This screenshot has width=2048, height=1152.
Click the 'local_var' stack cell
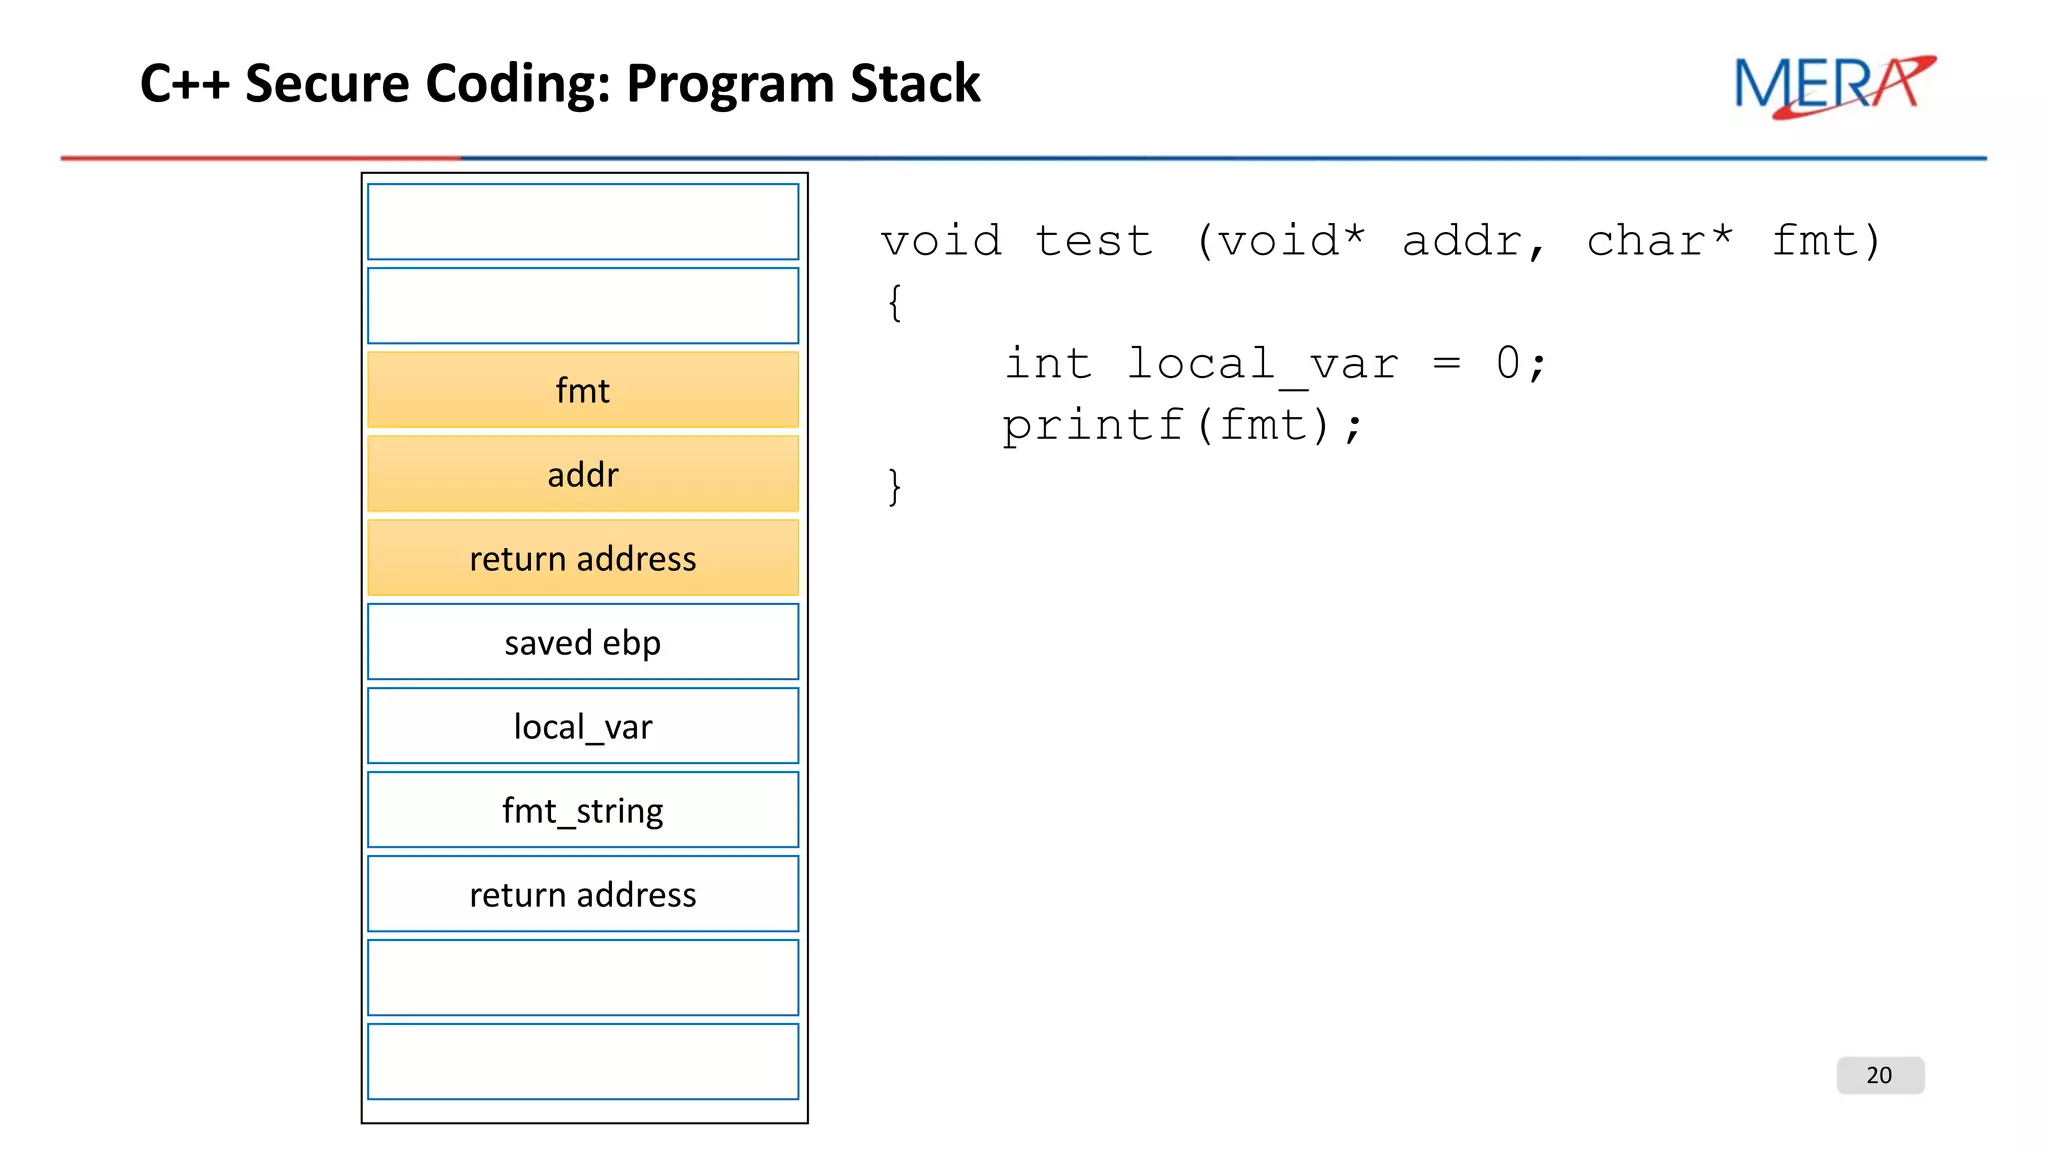[x=583, y=726]
